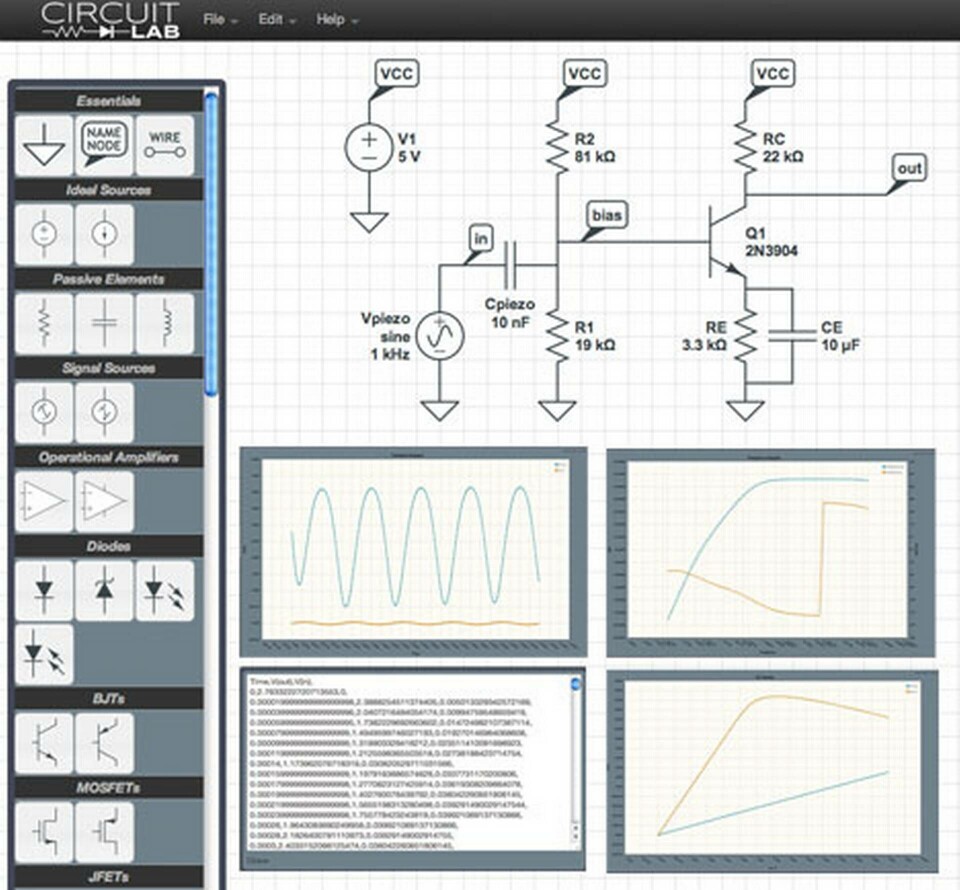960x890 pixels.
Task: Click the CSV data panel scrollbar
Action: coord(576,761)
